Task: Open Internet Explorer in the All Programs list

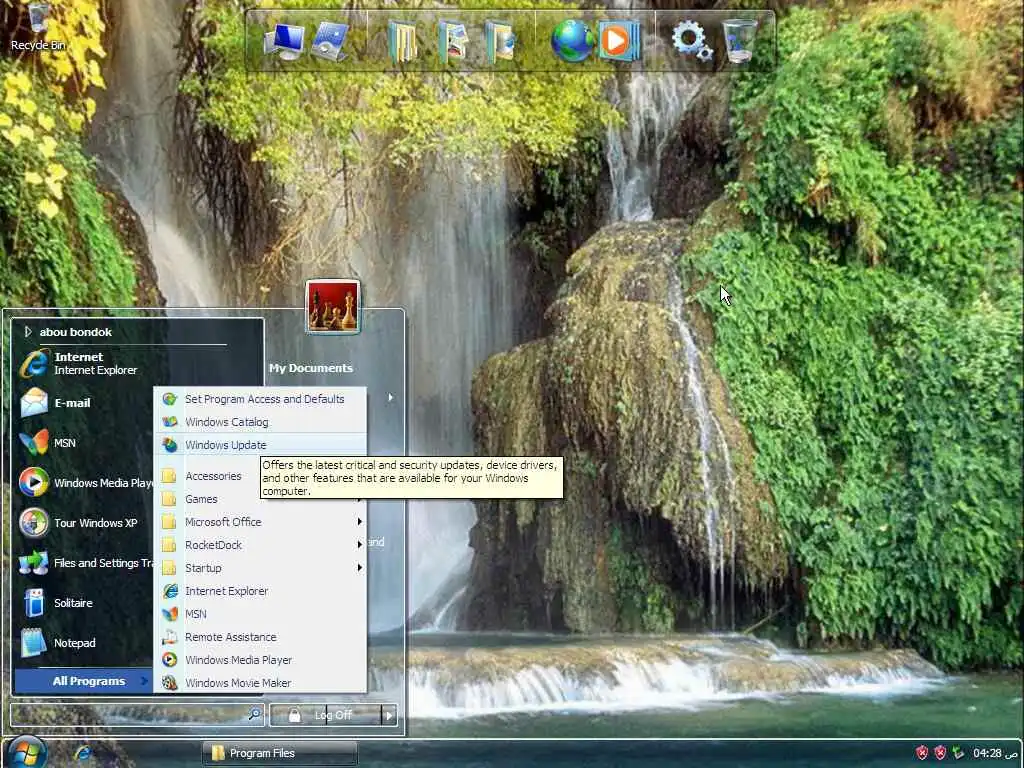Action: point(261,591)
